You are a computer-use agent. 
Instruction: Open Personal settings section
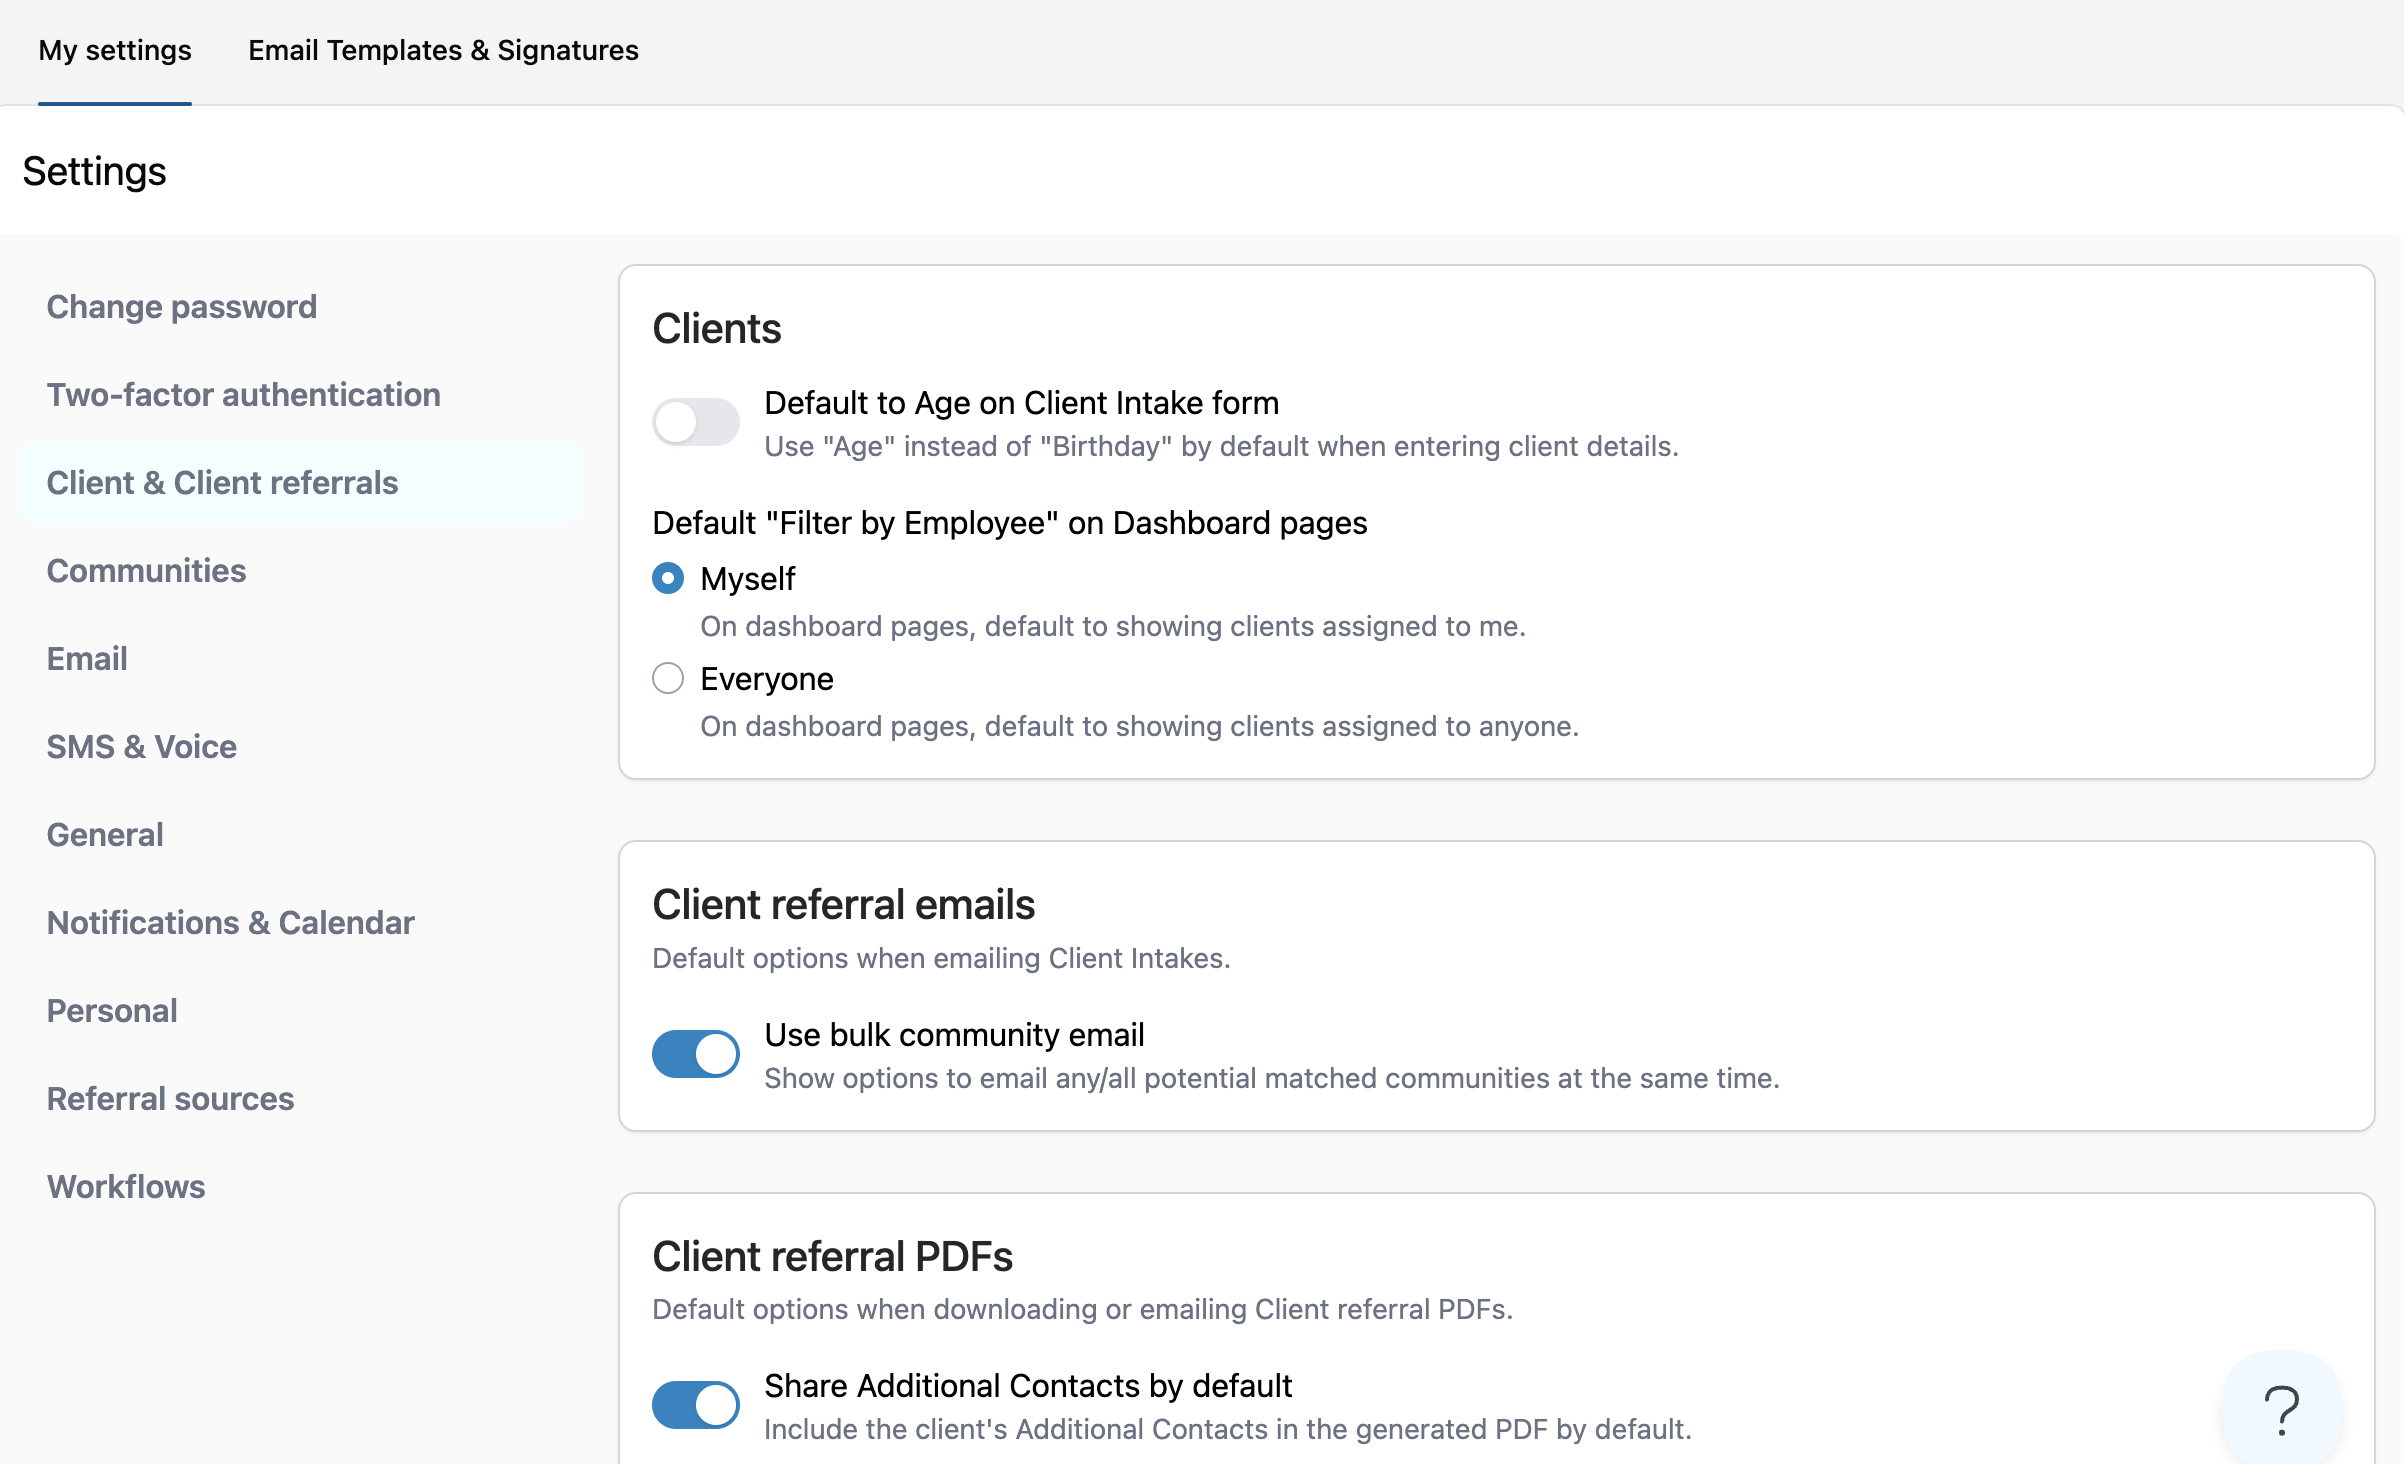pyautogui.click(x=112, y=1010)
